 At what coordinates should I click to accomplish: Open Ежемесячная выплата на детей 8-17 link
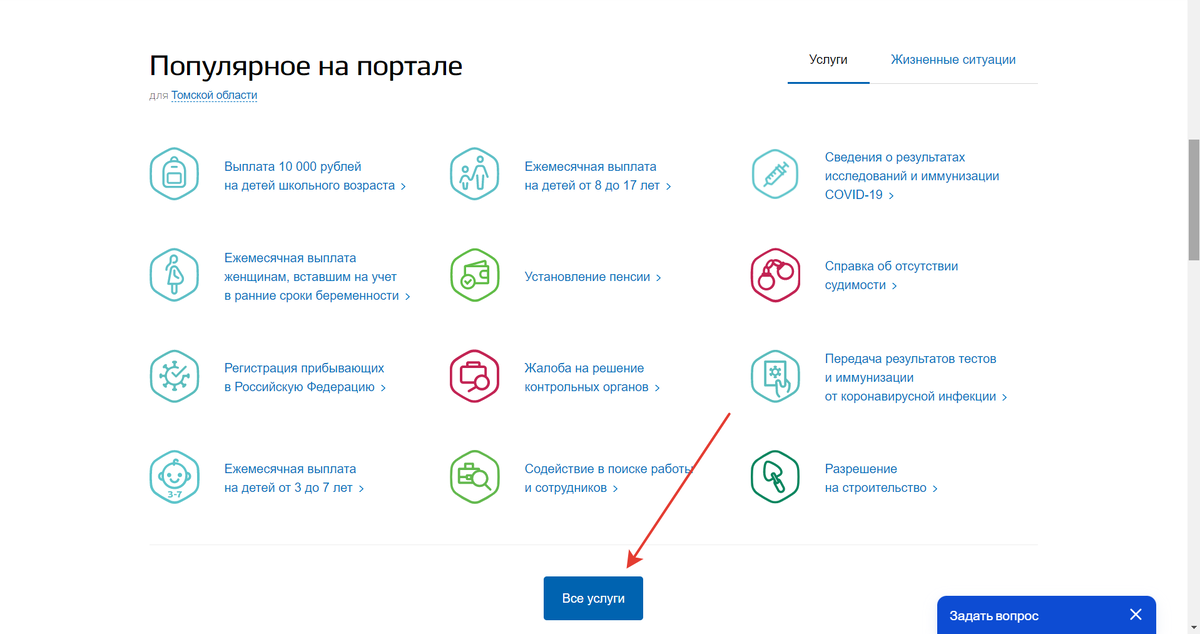(597, 176)
